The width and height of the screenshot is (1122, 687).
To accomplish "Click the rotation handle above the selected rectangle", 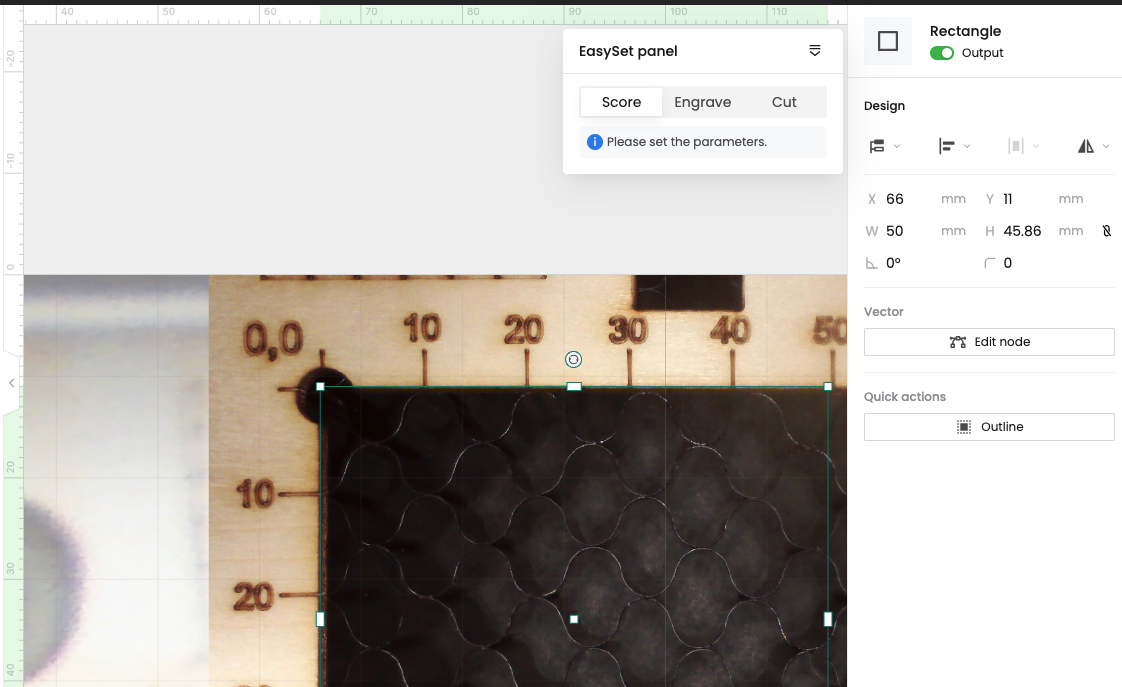I will (x=573, y=359).
